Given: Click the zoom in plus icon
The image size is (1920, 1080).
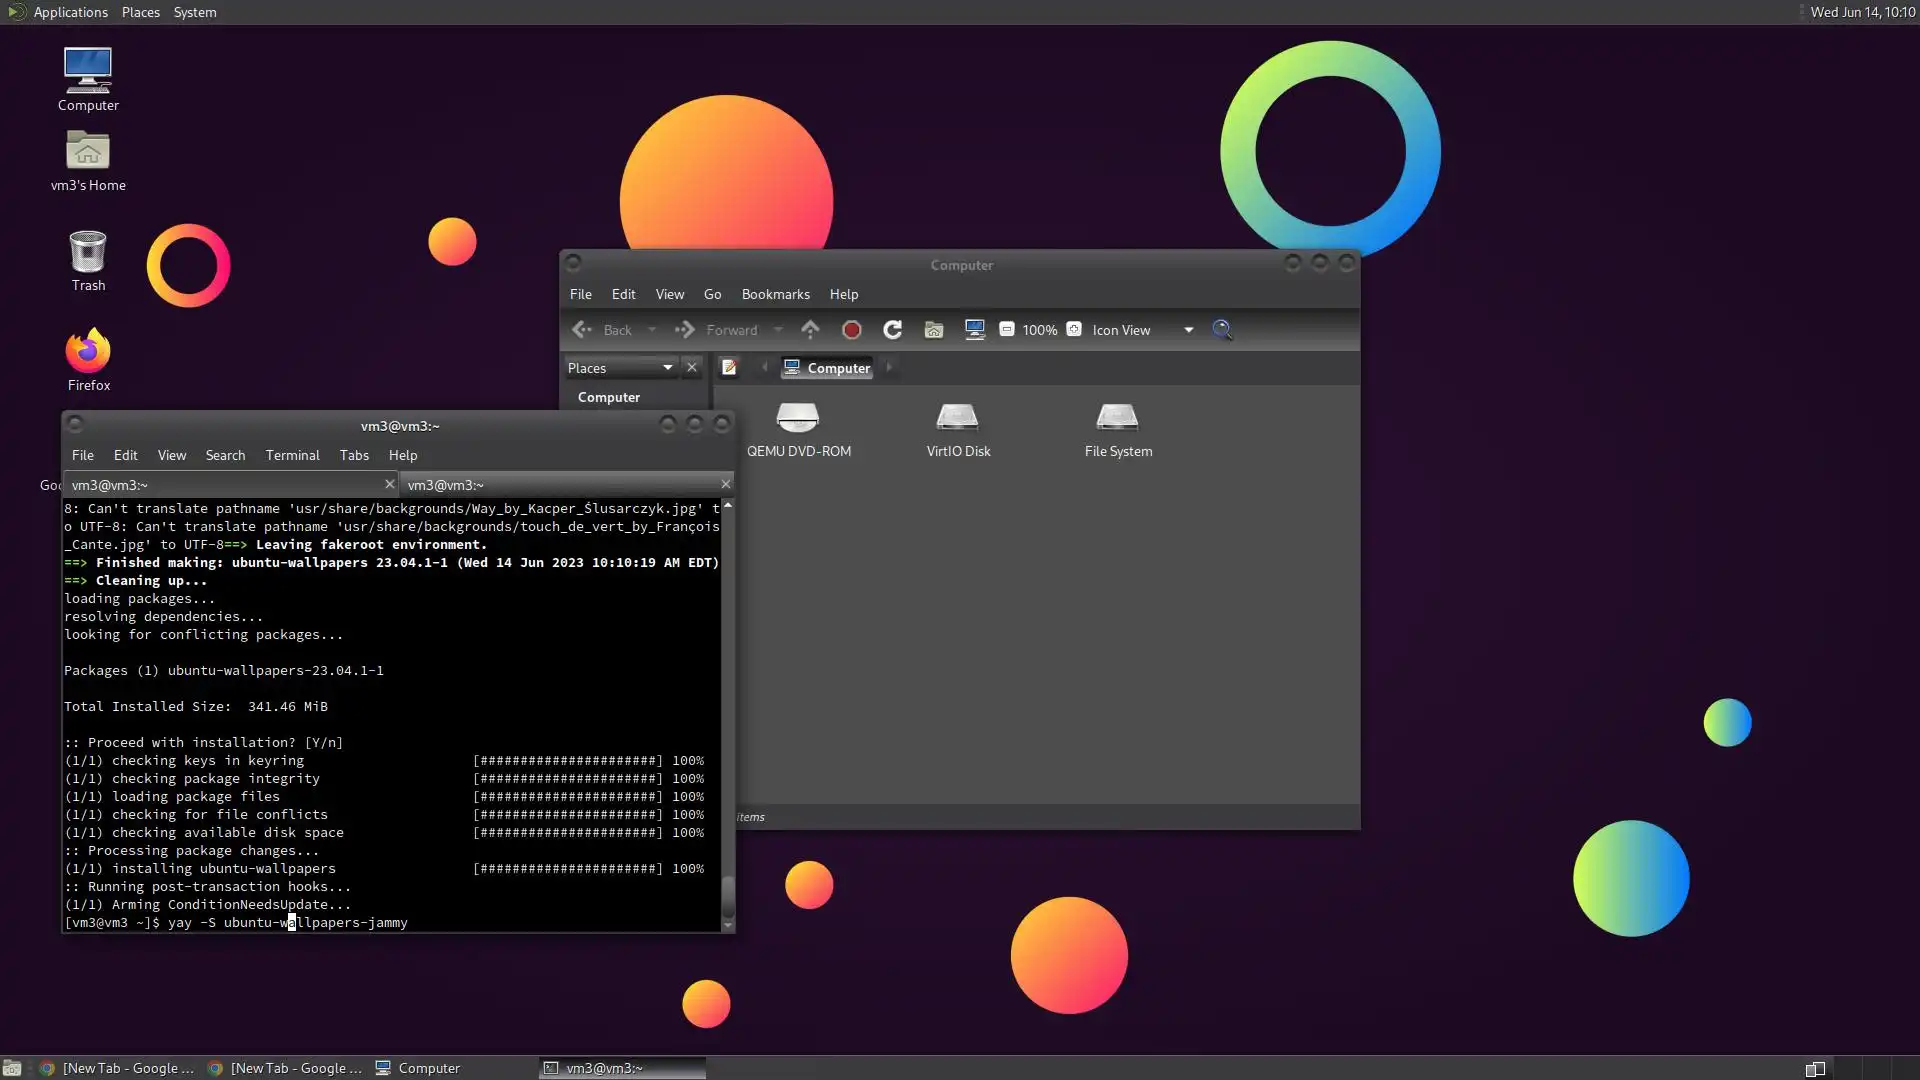Looking at the screenshot, I should (x=1074, y=330).
